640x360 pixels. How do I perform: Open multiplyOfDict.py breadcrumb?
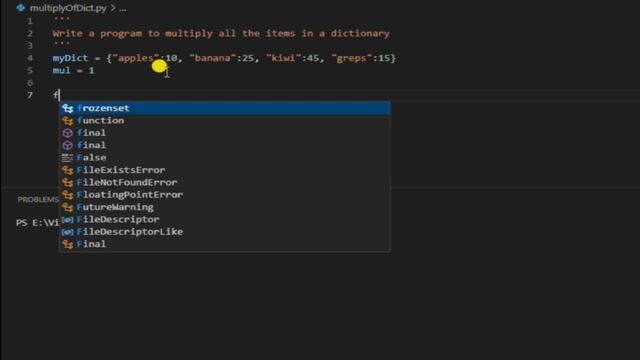68,8
